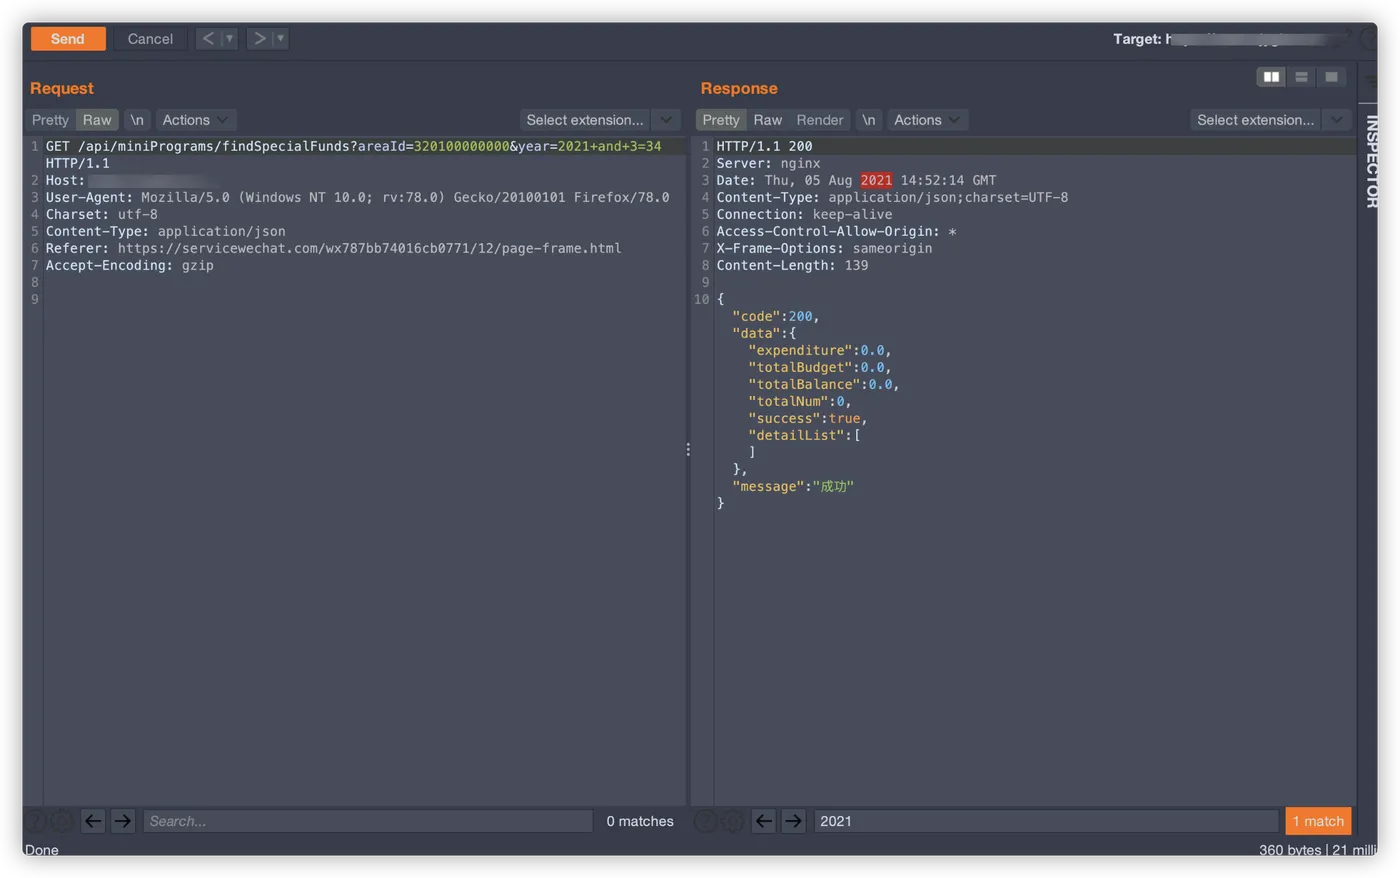Click the divider handle between Request and Response
1400x878 pixels.
coord(688,450)
